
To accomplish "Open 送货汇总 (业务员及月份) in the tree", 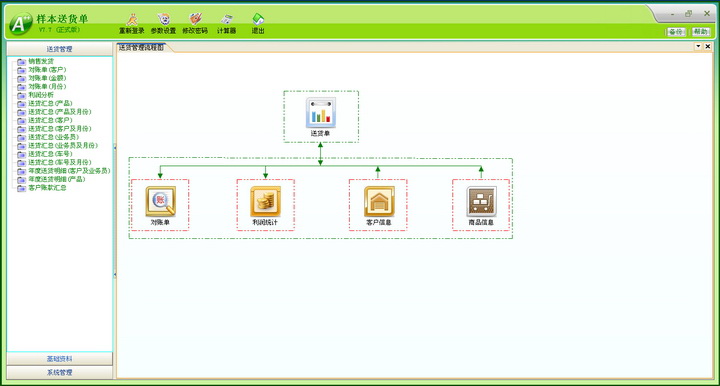I will pyautogui.click(x=63, y=145).
